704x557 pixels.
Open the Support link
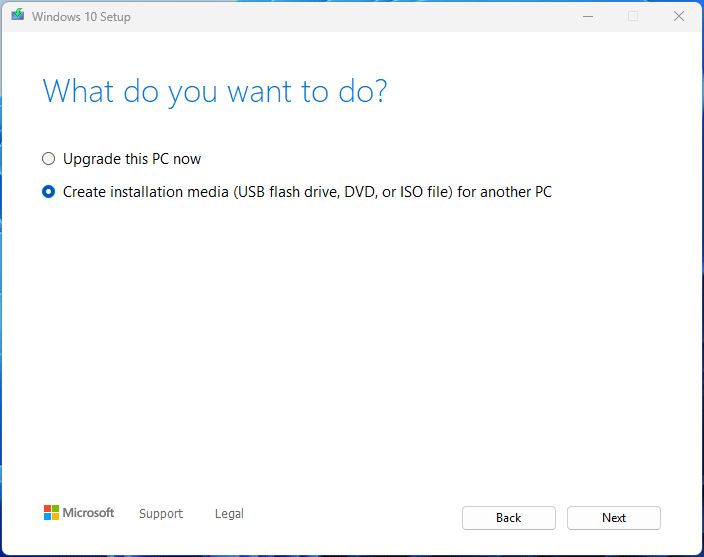[x=161, y=513]
